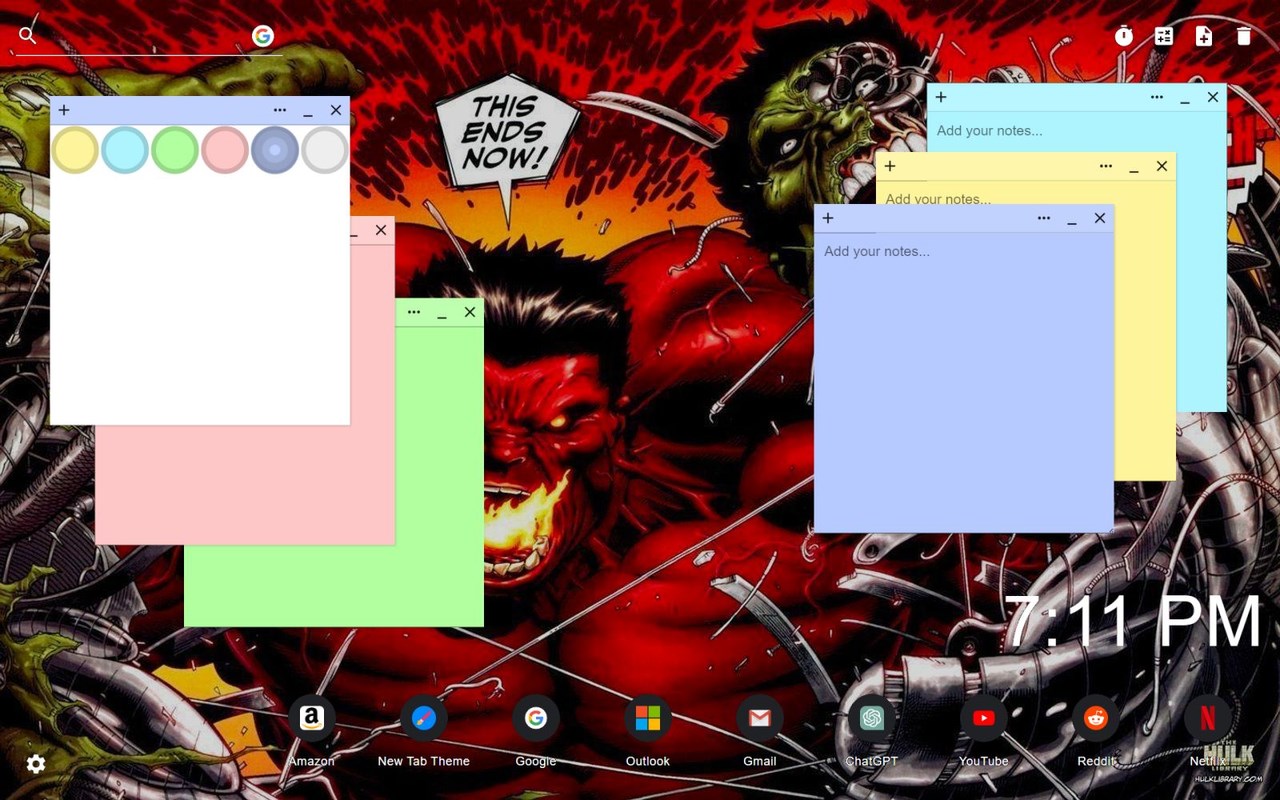Pick the green color swatch

175,150
